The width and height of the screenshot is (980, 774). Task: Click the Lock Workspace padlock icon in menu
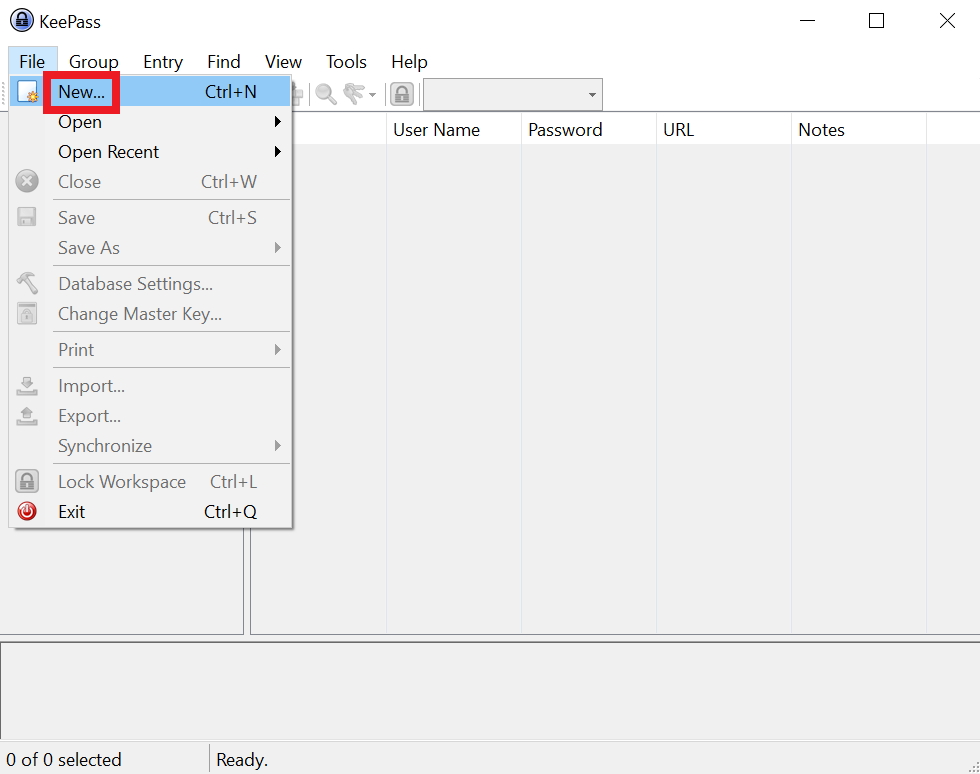[x=27, y=482]
